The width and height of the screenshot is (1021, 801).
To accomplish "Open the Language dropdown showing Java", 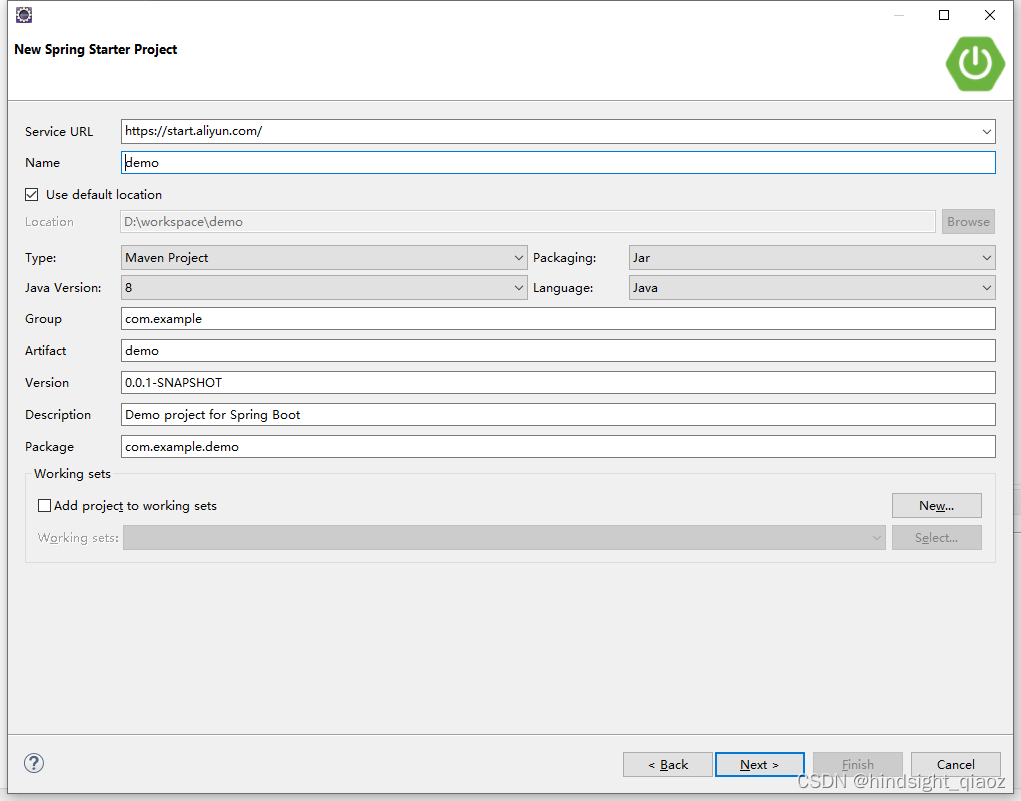I will point(812,287).
